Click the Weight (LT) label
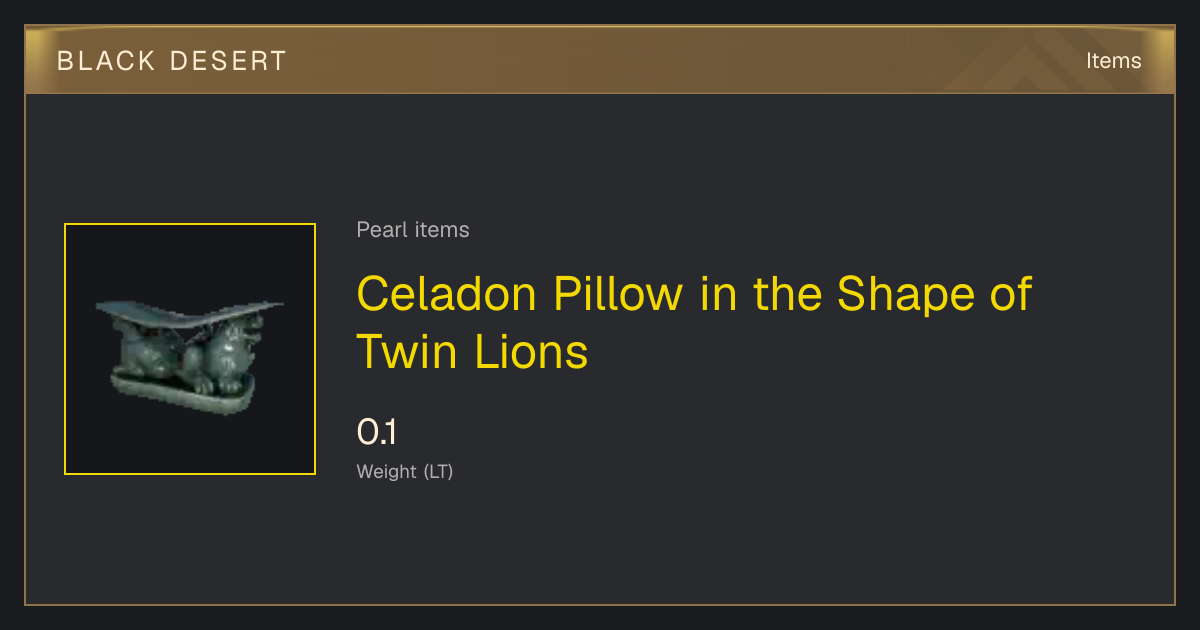 pos(405,471)
